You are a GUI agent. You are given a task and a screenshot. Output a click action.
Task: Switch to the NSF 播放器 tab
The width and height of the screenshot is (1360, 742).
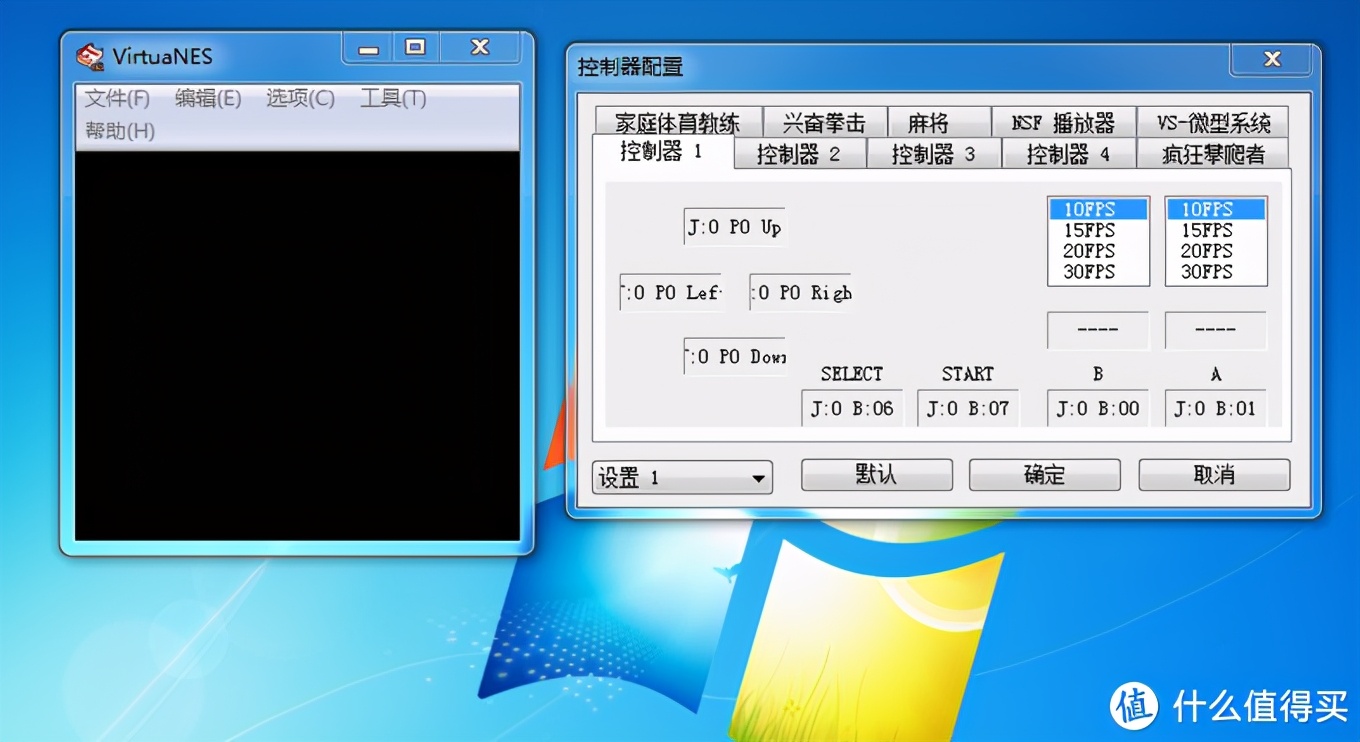1063,121
